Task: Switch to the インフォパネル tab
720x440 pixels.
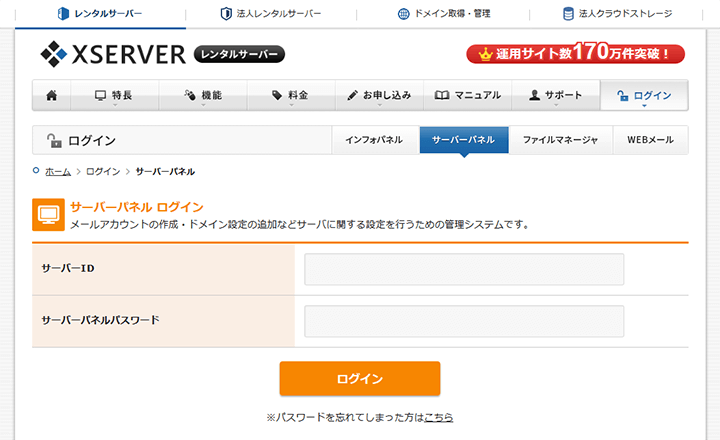Action: [x=375, y=140]
